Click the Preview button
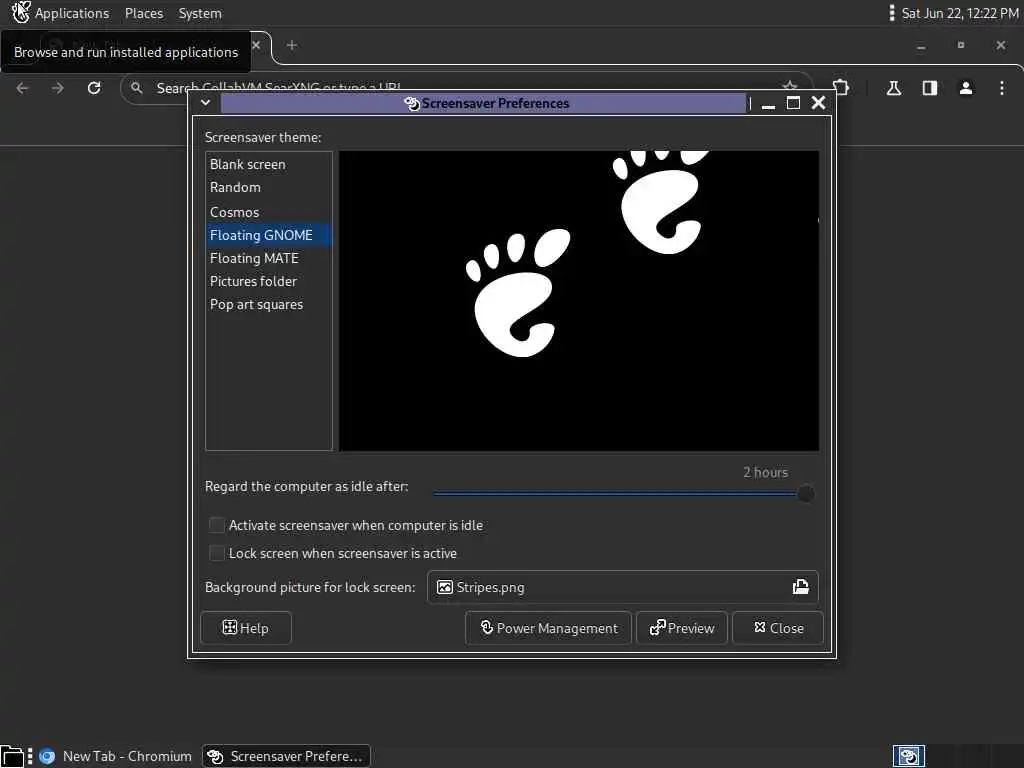This screenshot has width=1024, height=768. pyautogui.click(x=682, y=628)
